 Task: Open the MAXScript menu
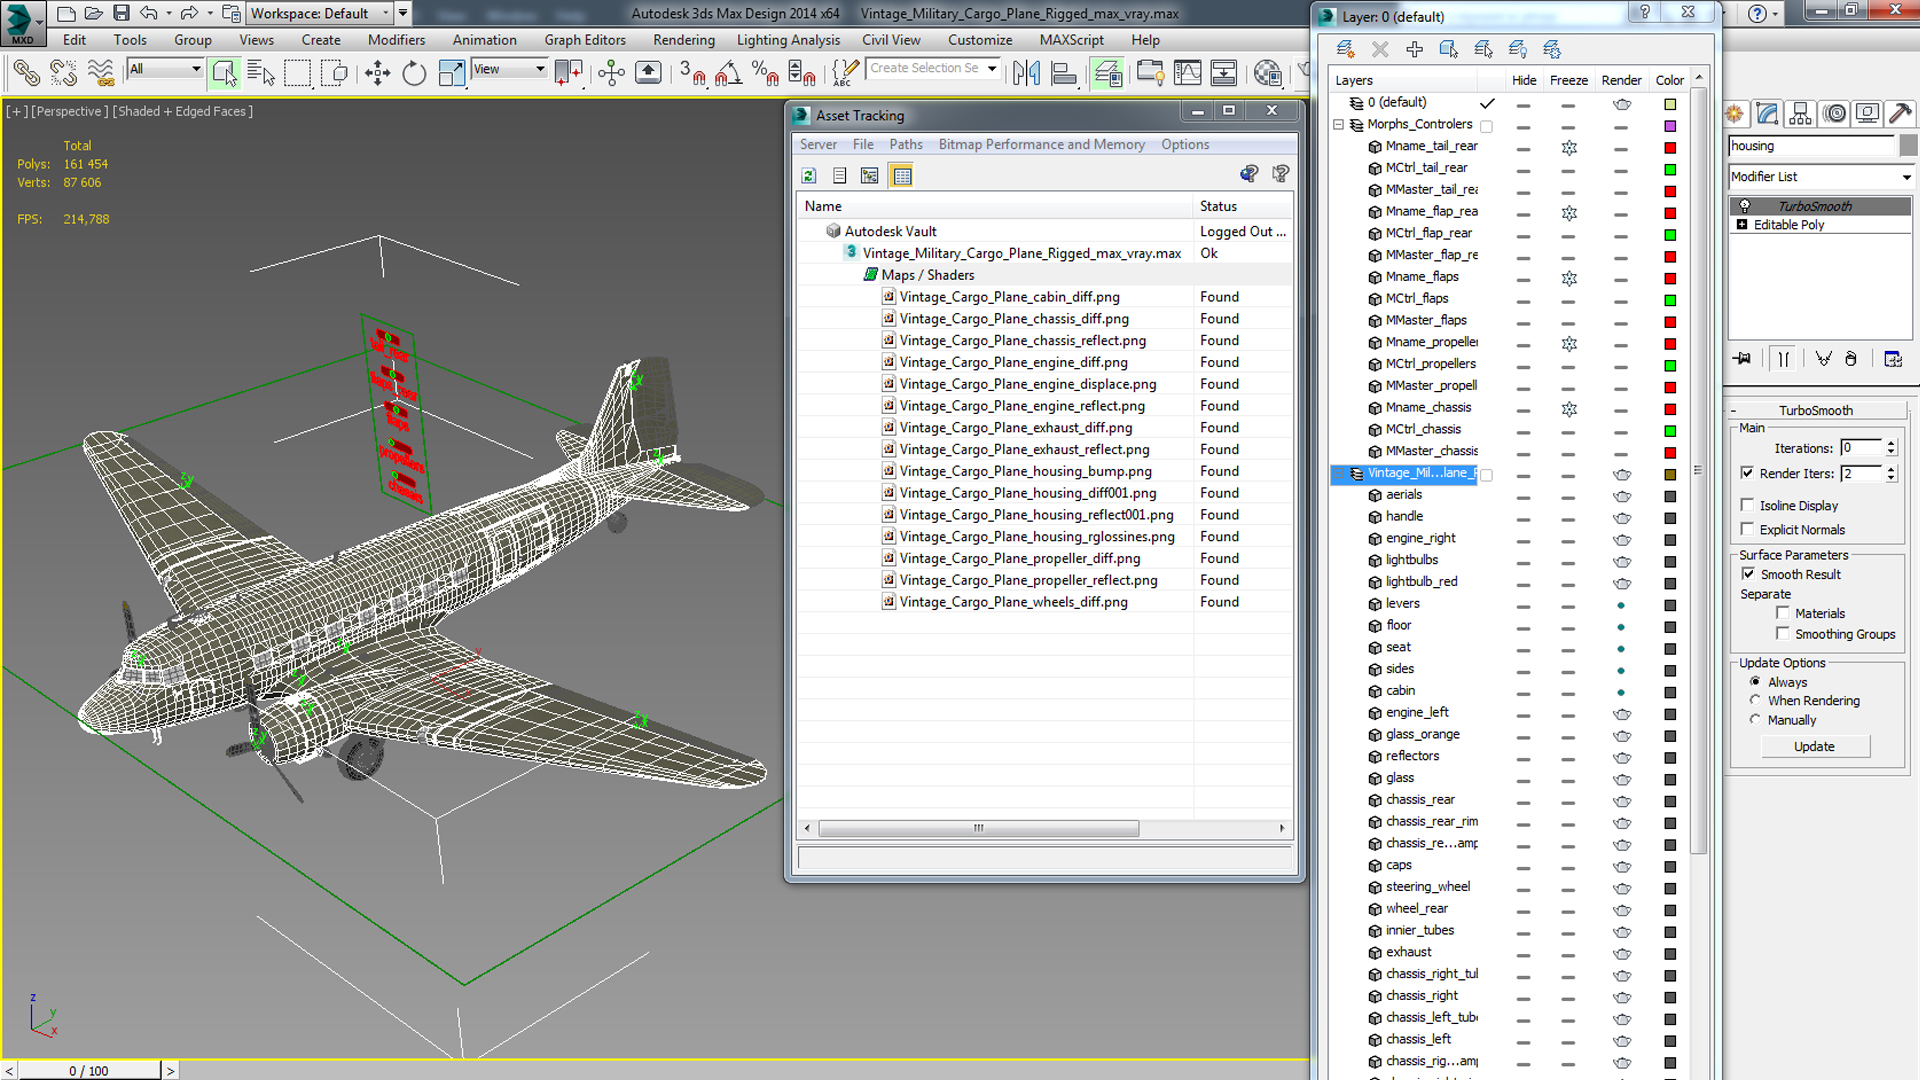tap(1071, 40)
